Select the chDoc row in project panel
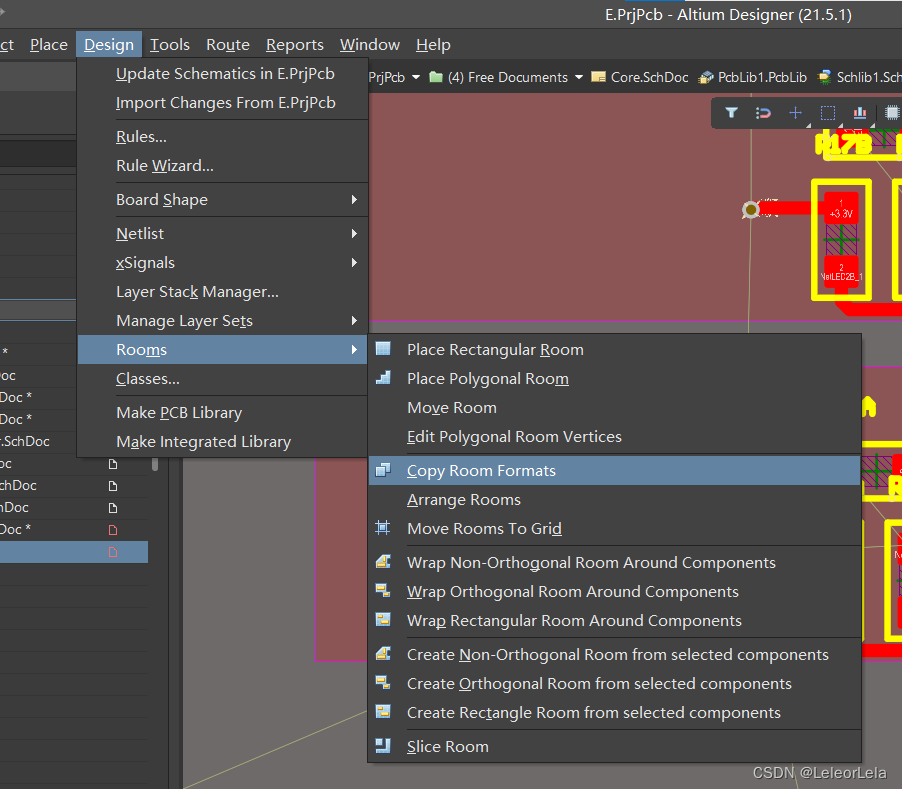This screenshot has width=902, height=789. tap(74, 486)
